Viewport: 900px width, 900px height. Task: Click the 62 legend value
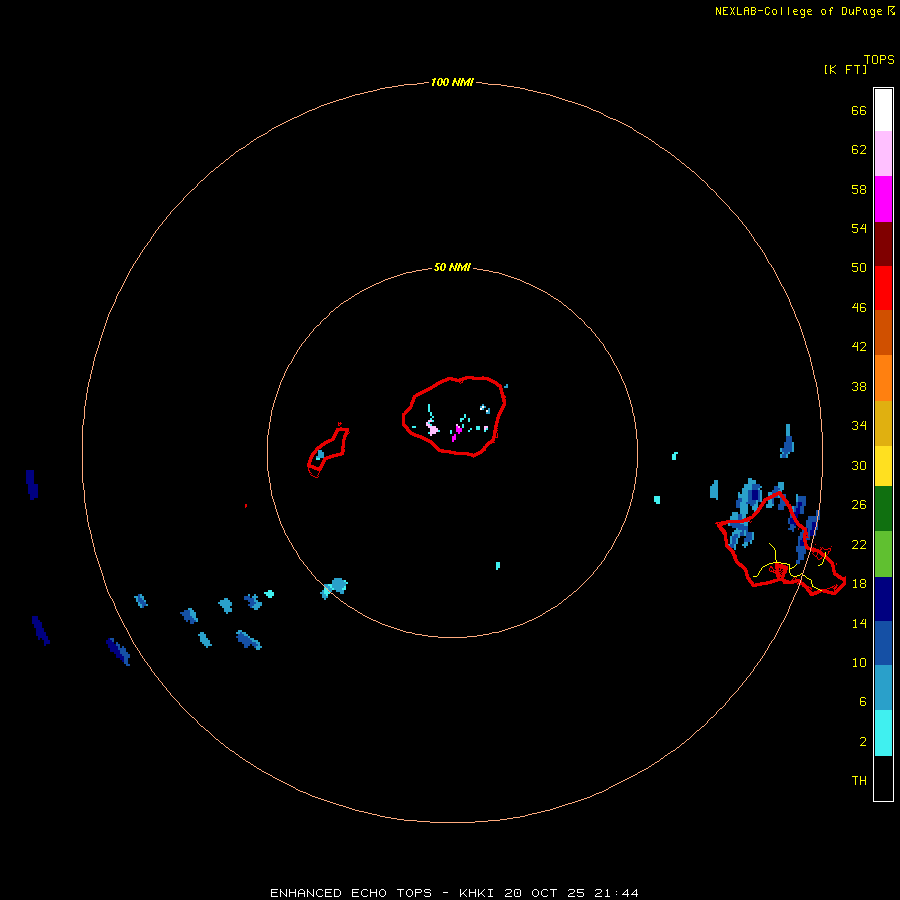(x=859, y=149)
